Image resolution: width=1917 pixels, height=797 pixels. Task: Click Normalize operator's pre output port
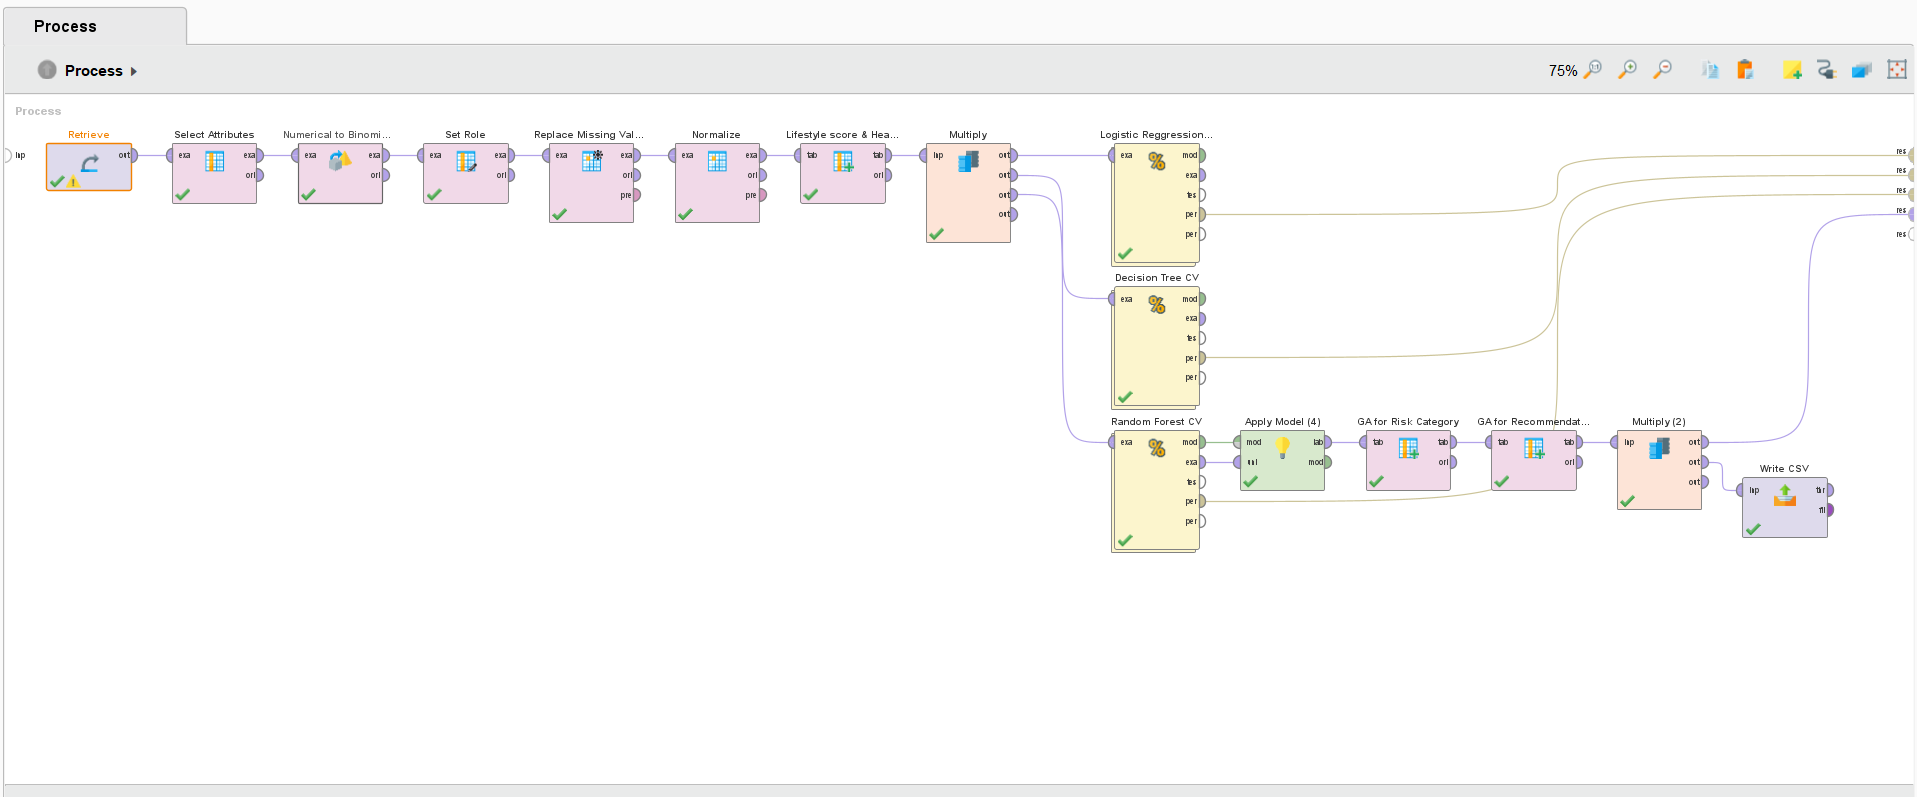pyautogui.click(x=762, y=195)
